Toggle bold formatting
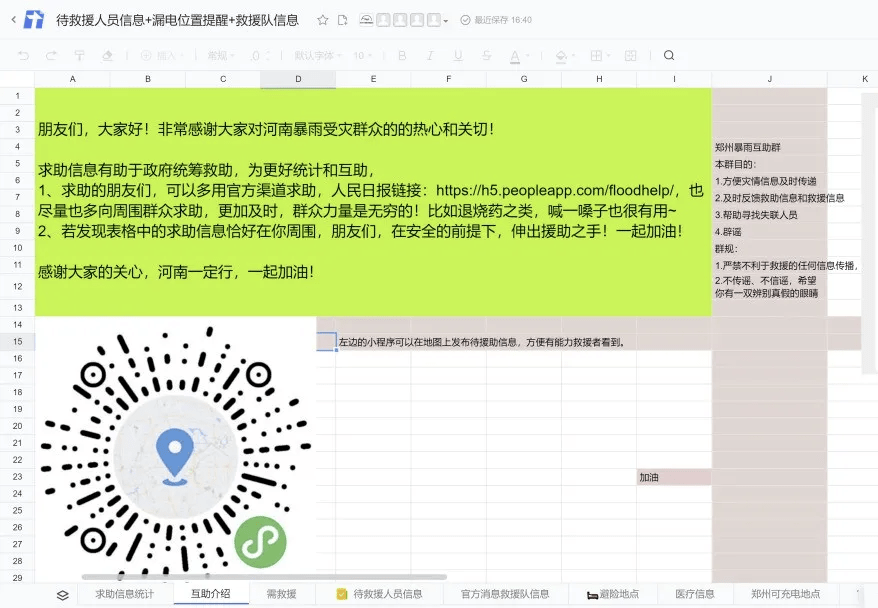Screen dimensions: 878x608 pos(402,55)
